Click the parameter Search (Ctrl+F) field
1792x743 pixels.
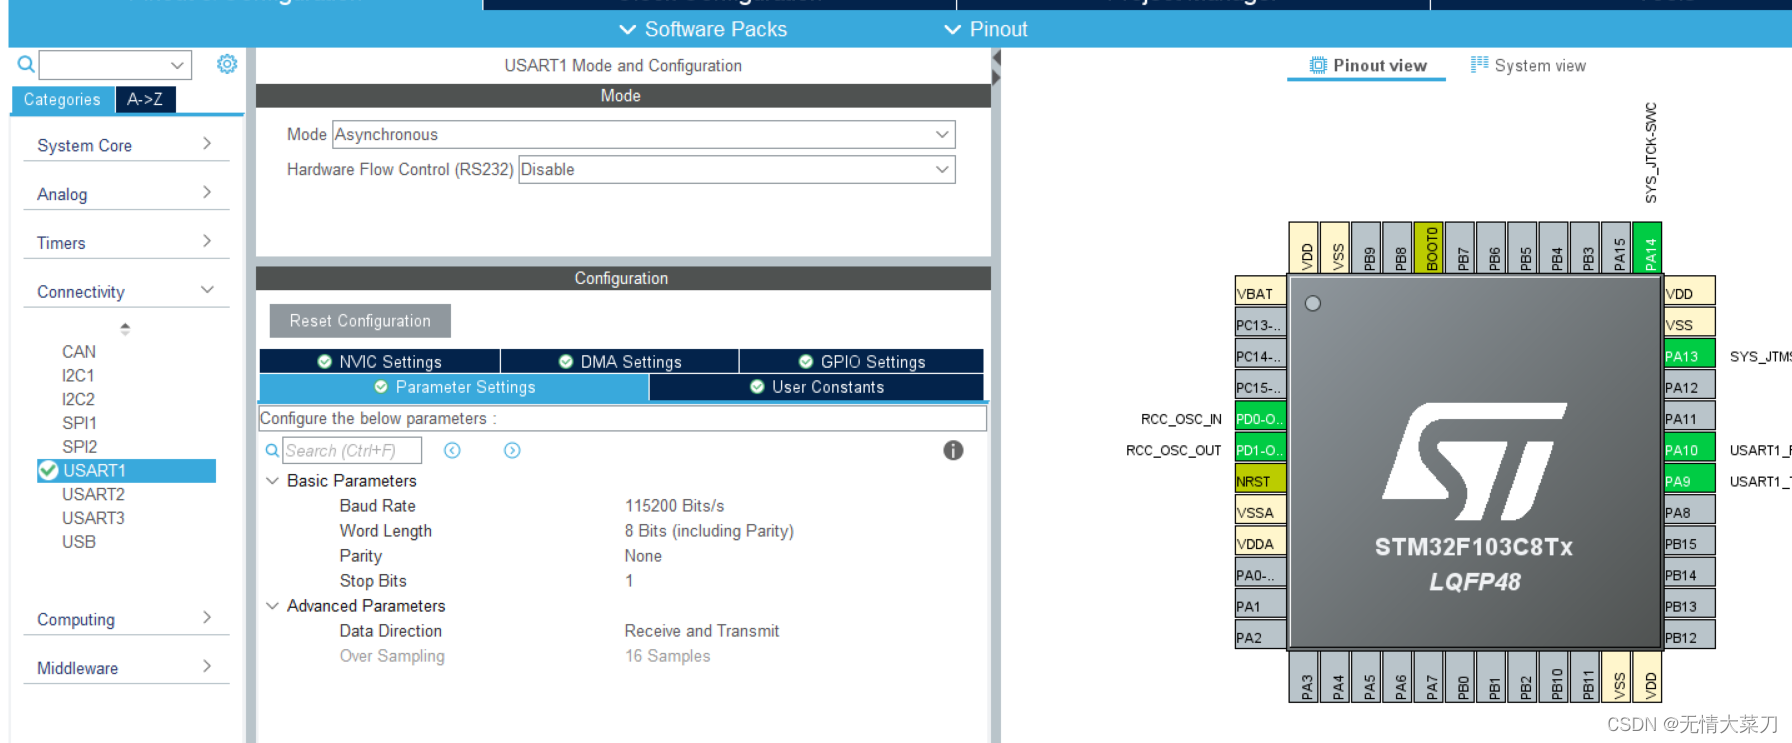(352, 451)
